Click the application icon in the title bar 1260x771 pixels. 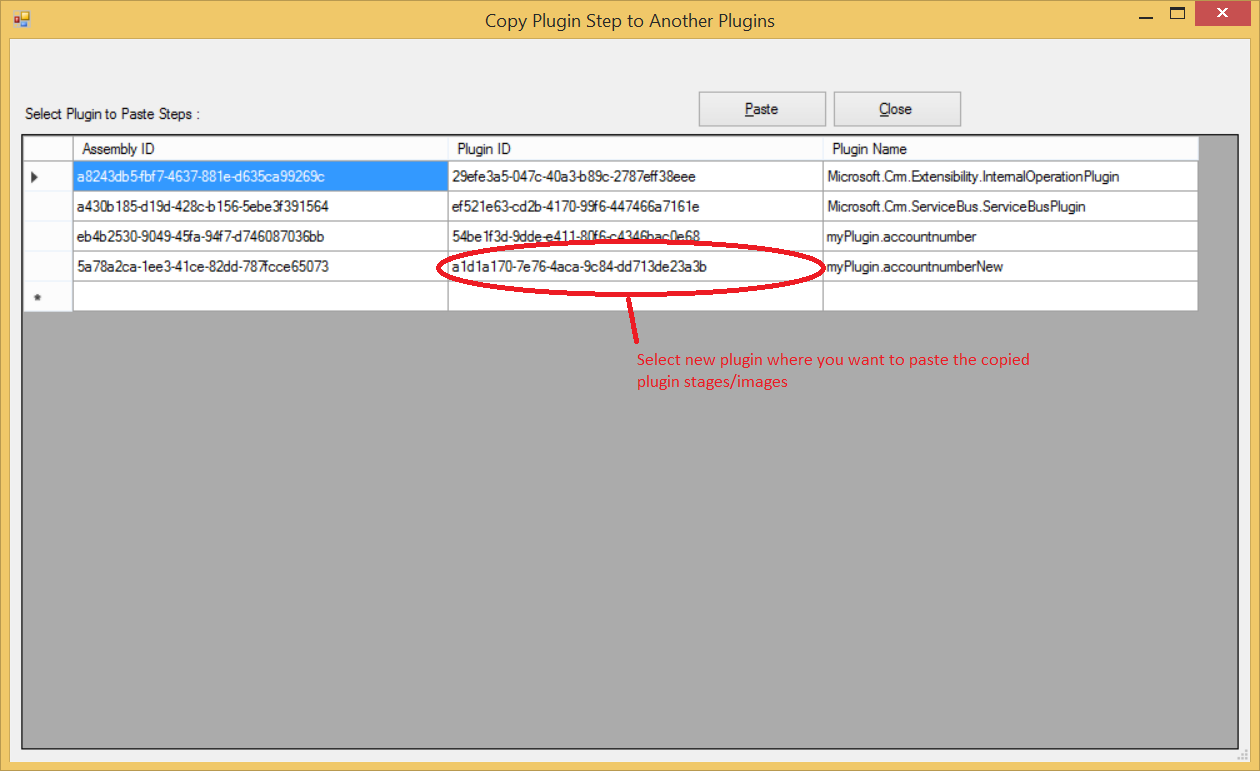tap(21, 19)
